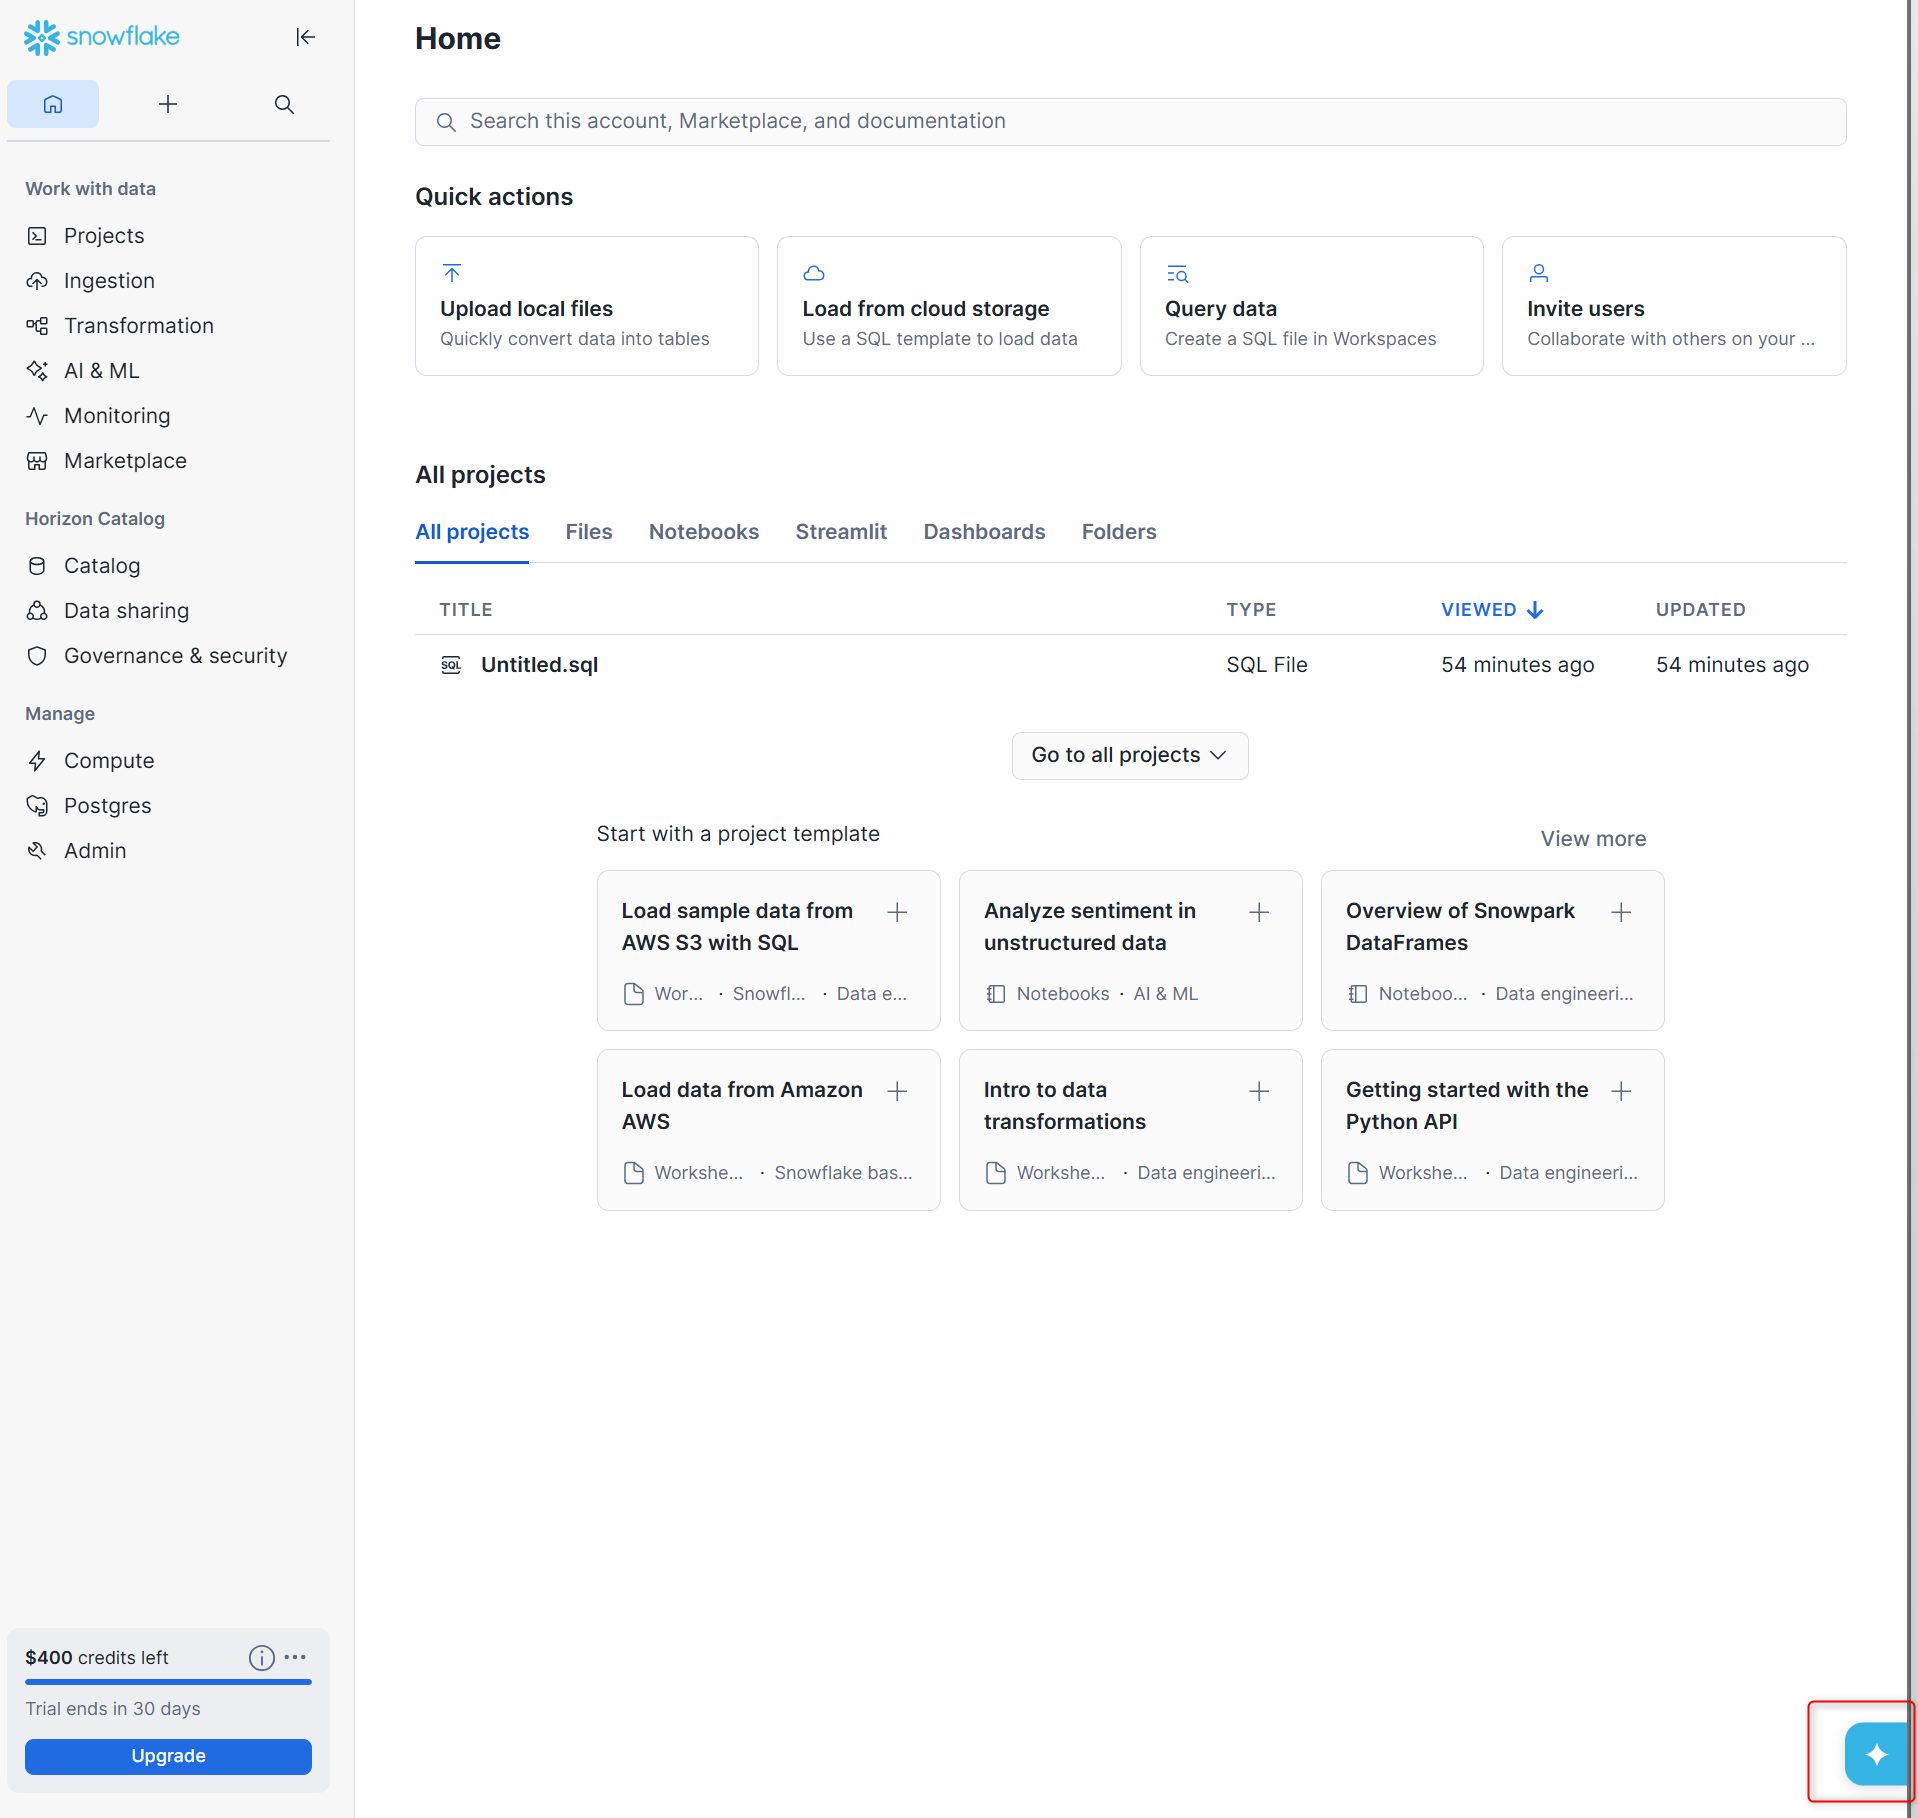Image resolution: width=1918 pixels, height=1818 pixels.
Task: Click the account search input field
Action: point(1130,121)
